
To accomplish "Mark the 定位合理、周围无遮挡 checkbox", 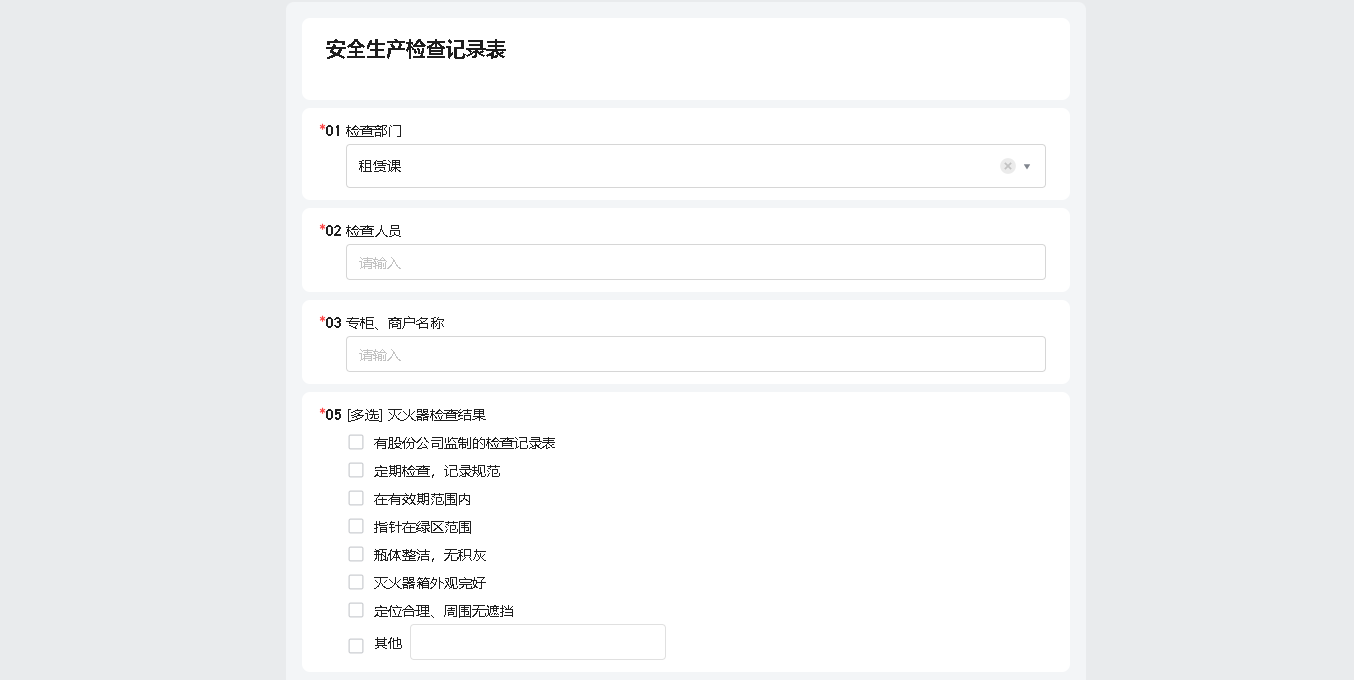I will click(x=356, y=610).
